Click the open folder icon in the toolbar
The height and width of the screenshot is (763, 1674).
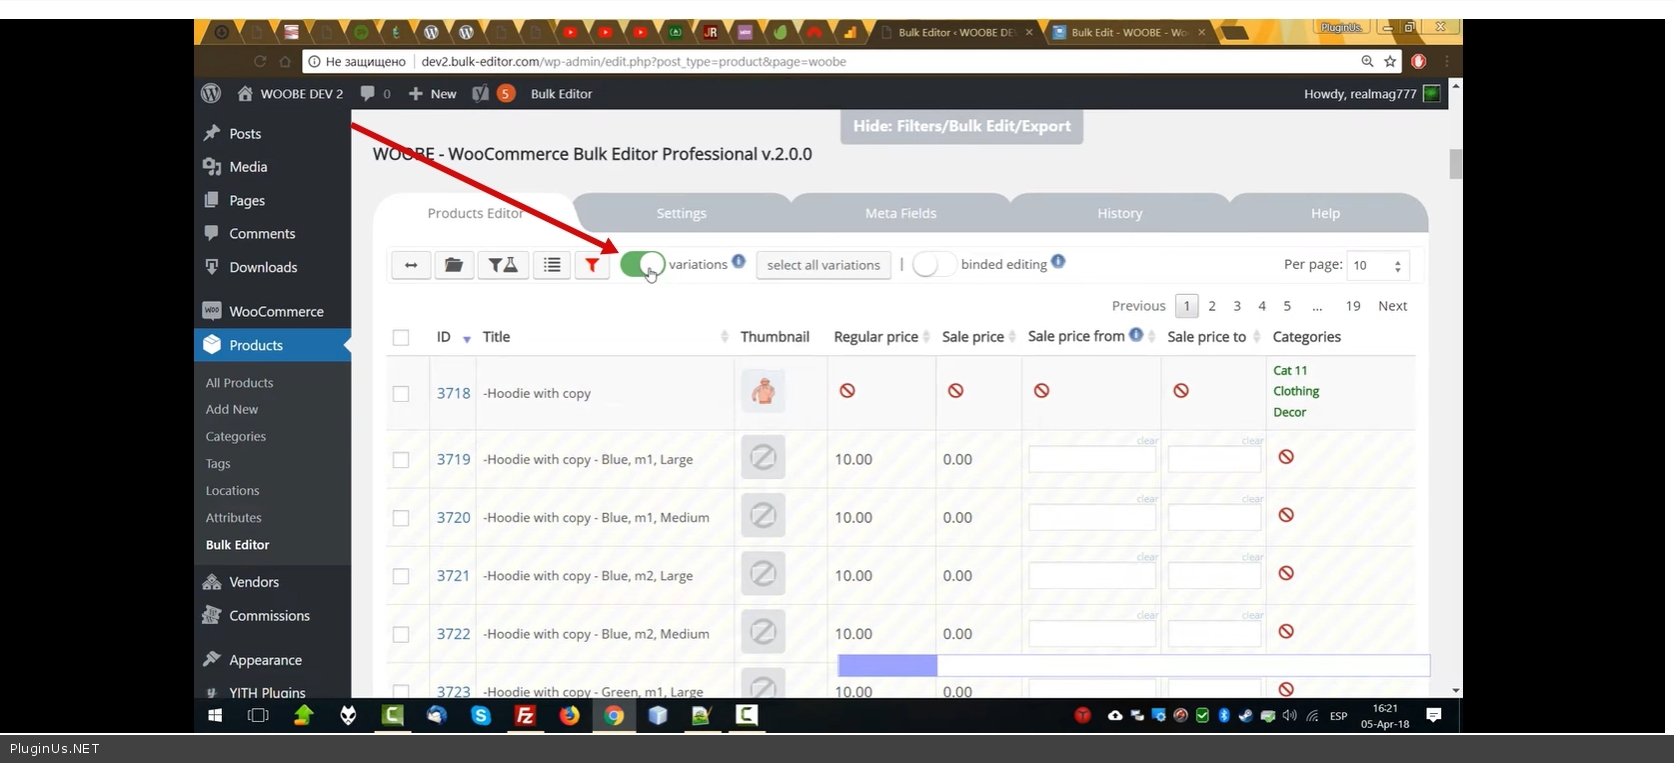453,265
